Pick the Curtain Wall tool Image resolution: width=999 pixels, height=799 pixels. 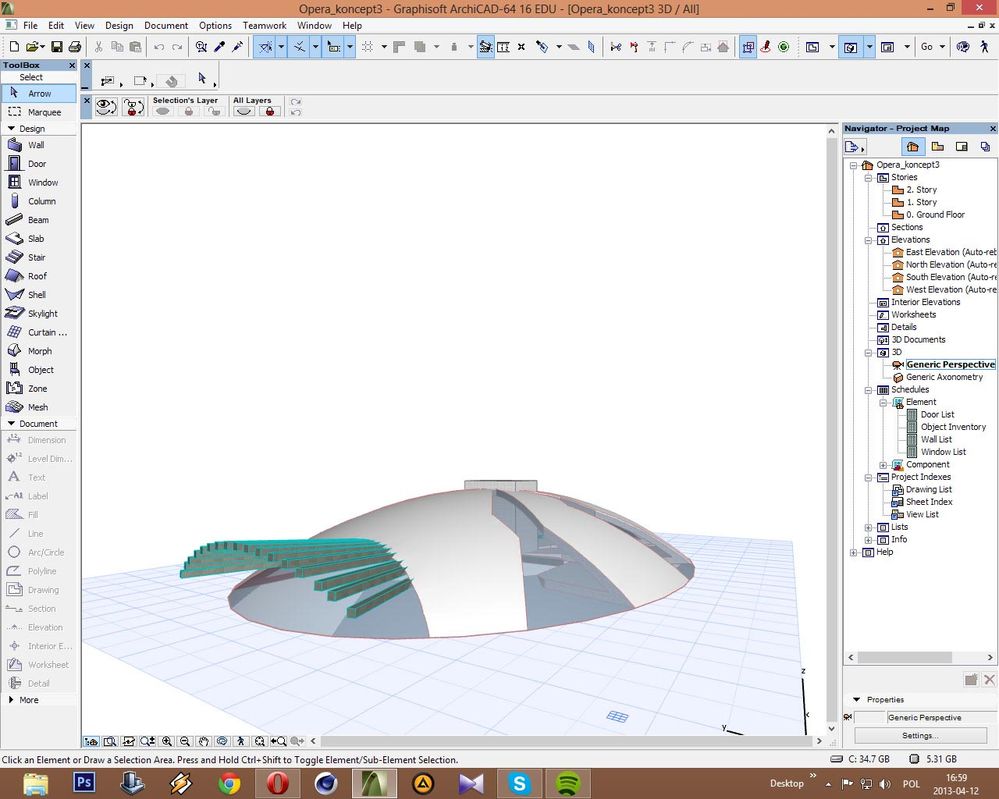coord(47,332)
